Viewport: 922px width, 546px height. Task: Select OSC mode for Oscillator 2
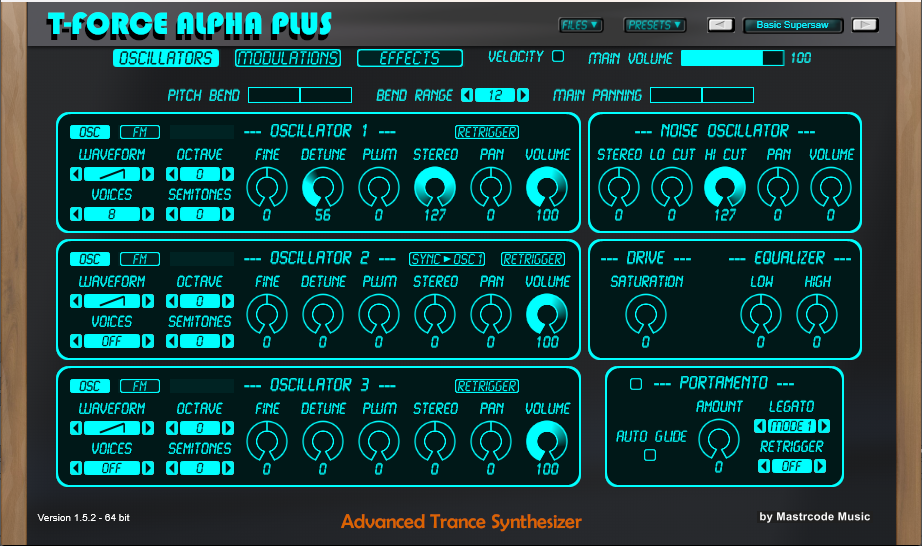(x=90, y=259)
